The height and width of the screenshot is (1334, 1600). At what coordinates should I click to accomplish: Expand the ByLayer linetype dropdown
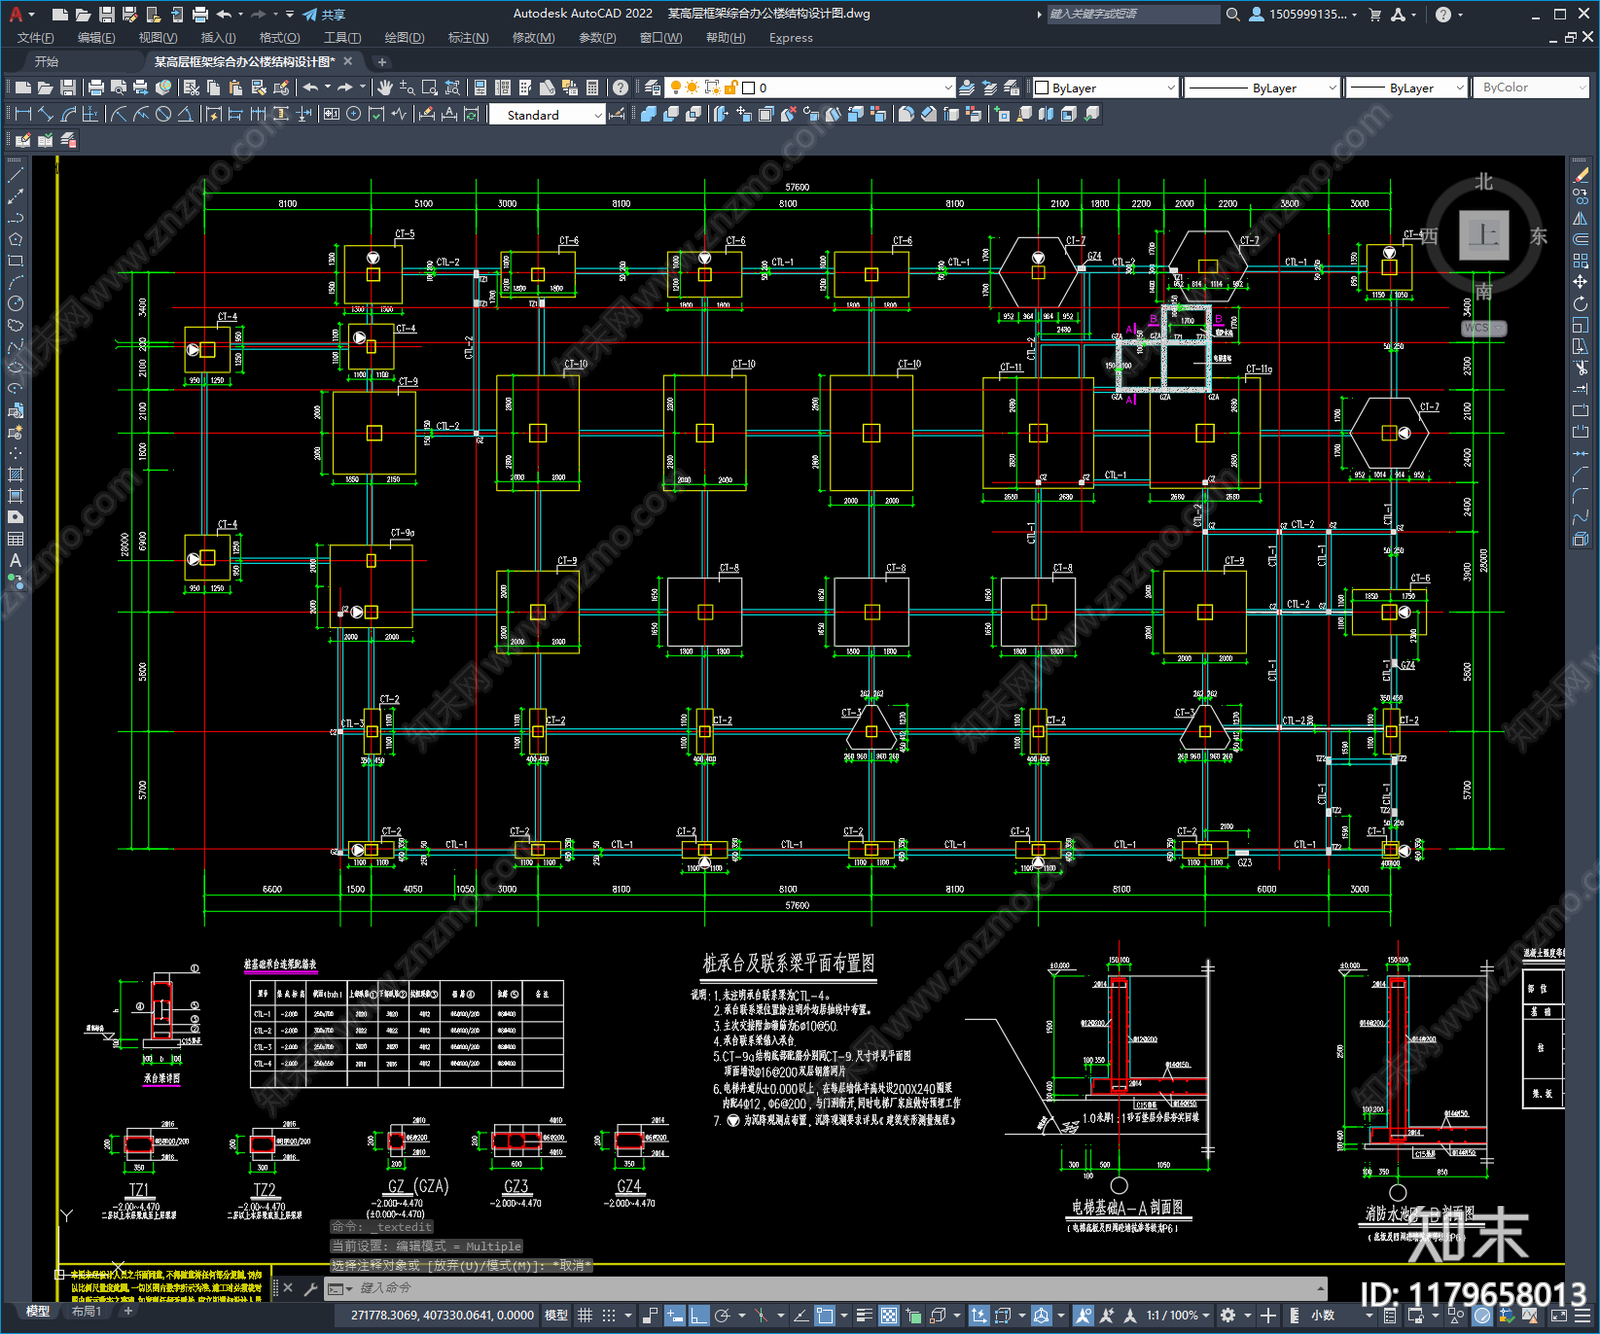click(1262, 88)
